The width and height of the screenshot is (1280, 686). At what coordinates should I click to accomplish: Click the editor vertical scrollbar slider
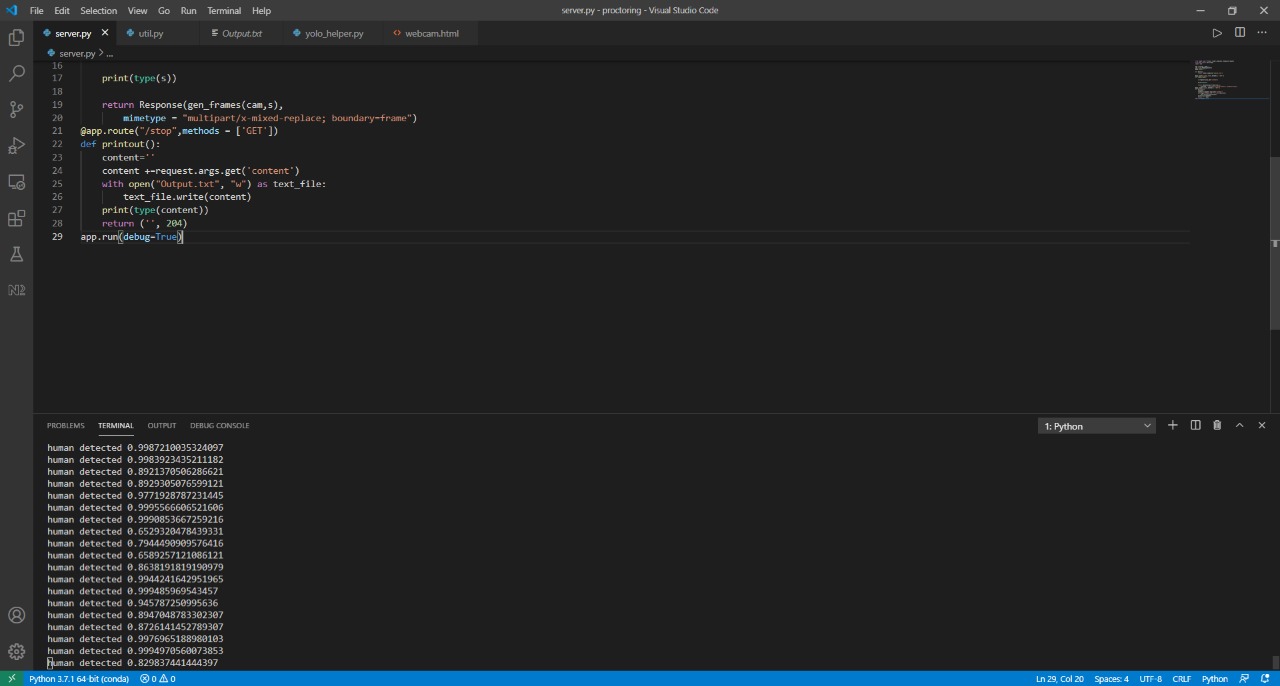(x=1274, y=243)
